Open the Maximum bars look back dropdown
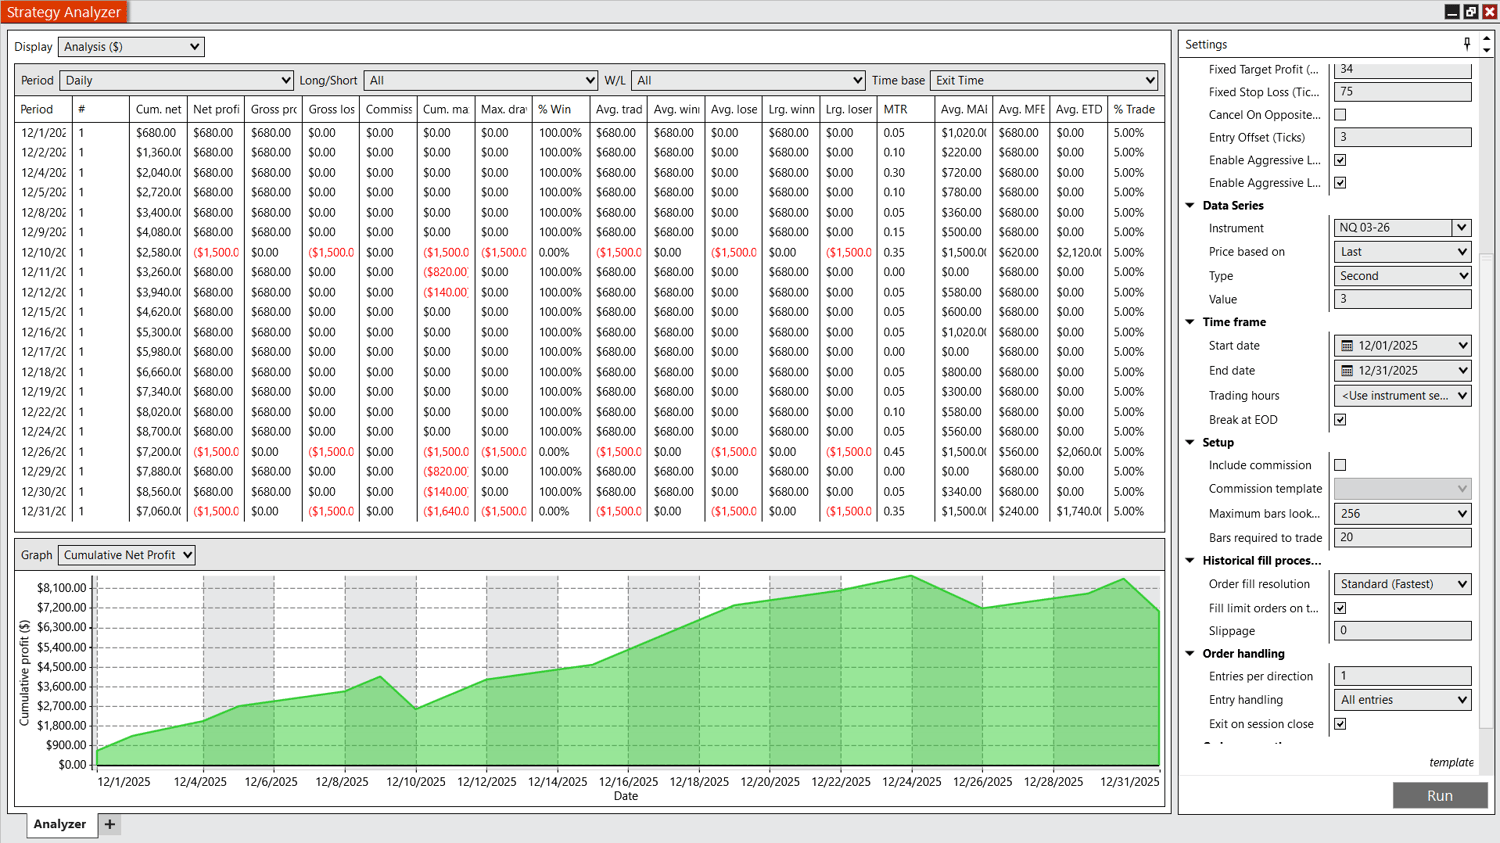The height and width of the screenshot is (843, 1500). coord(1402,514)
